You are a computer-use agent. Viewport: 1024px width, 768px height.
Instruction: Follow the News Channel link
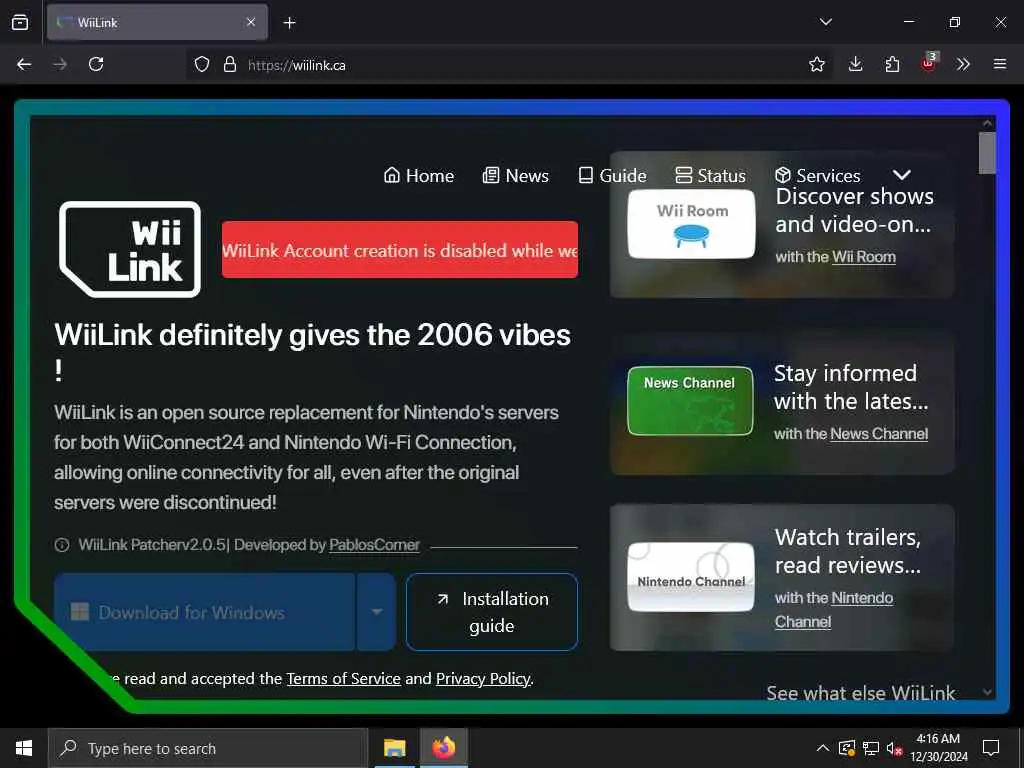(878, 434)
